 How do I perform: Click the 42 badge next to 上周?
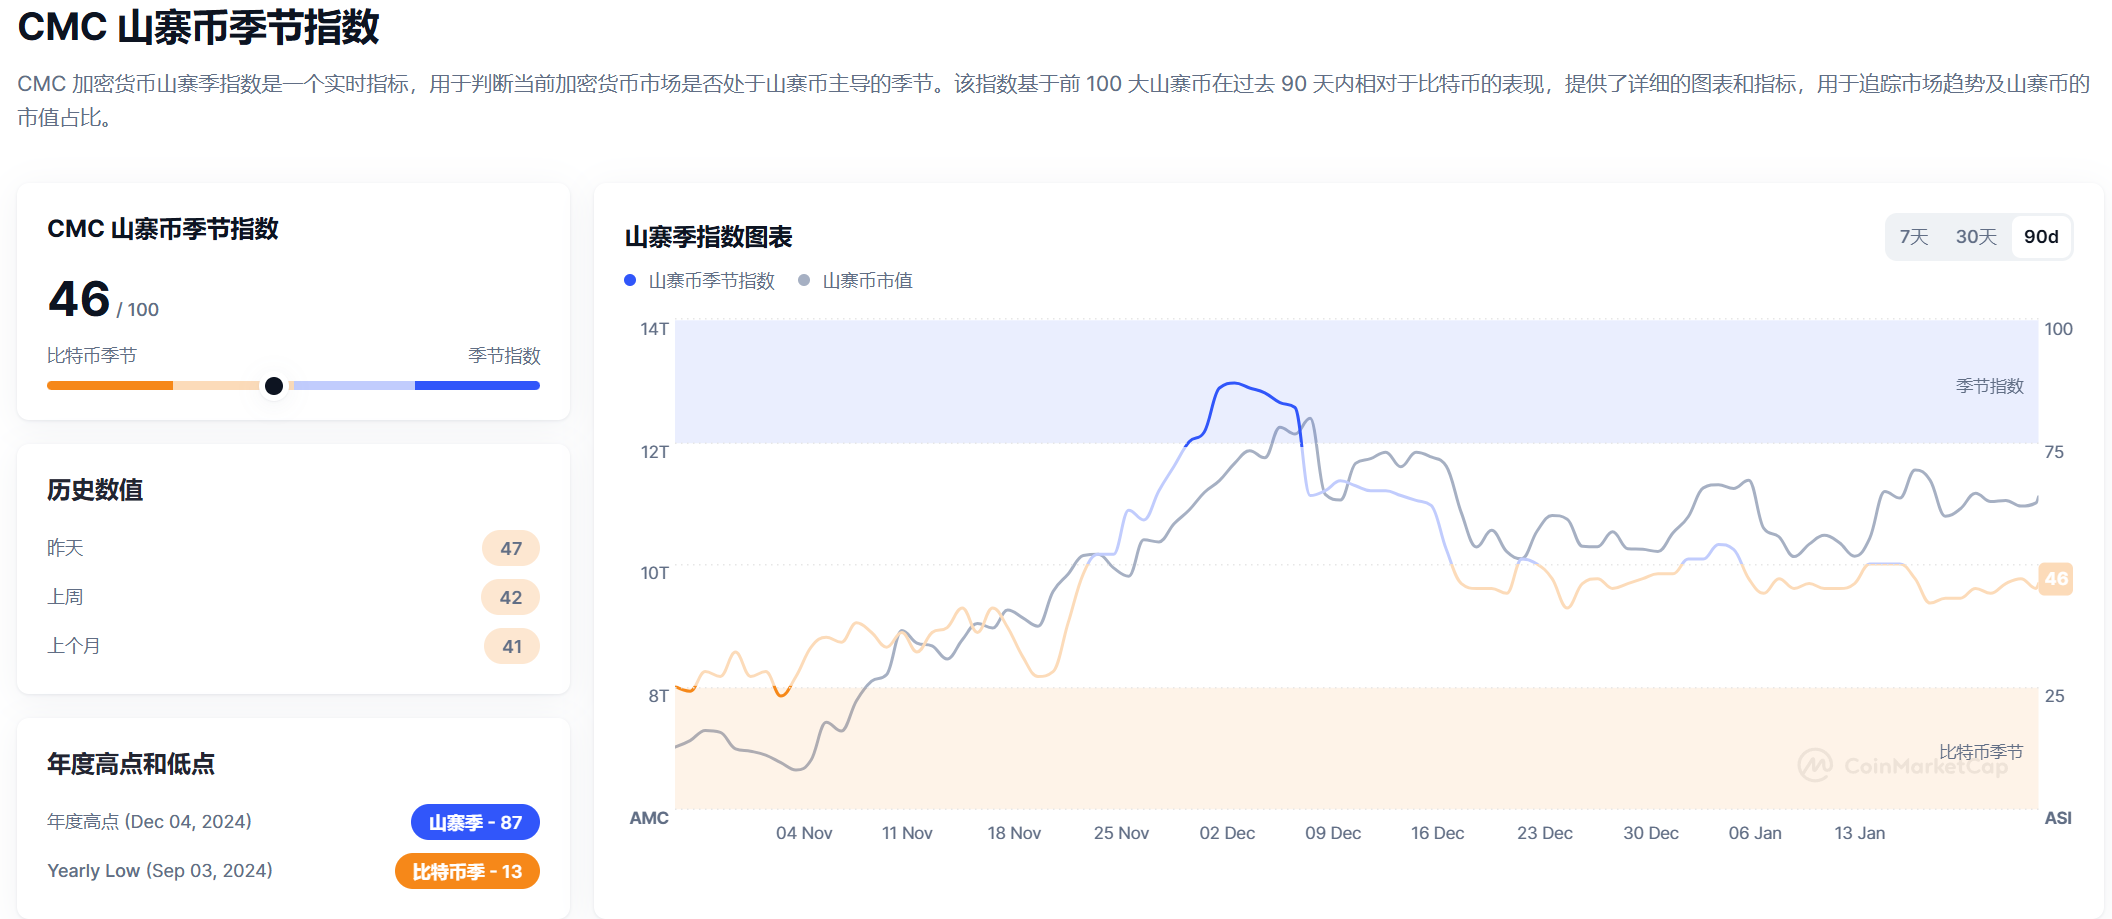tap(511, 596)
